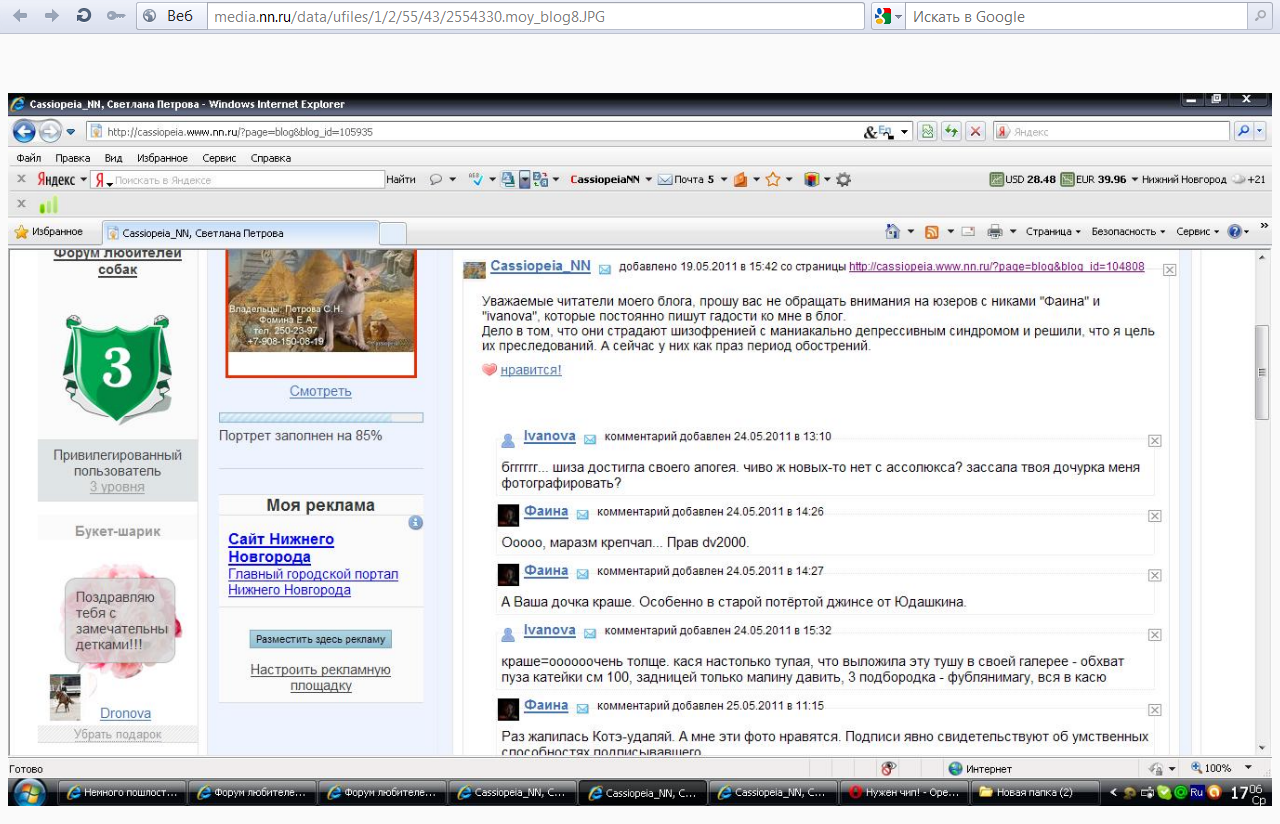Click the IE forward navigation button
Image resolution: width=1280 pixels, height=824 pixels.
(x=49, y=131)
